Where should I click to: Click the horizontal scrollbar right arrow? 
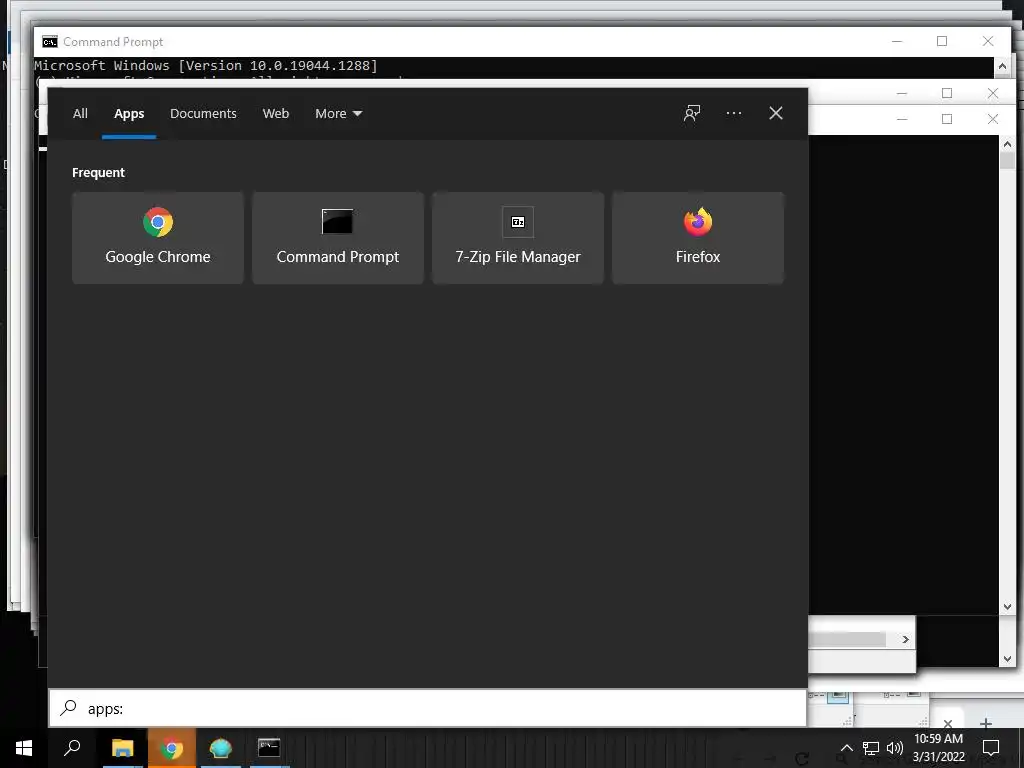(x=905, y=639)
